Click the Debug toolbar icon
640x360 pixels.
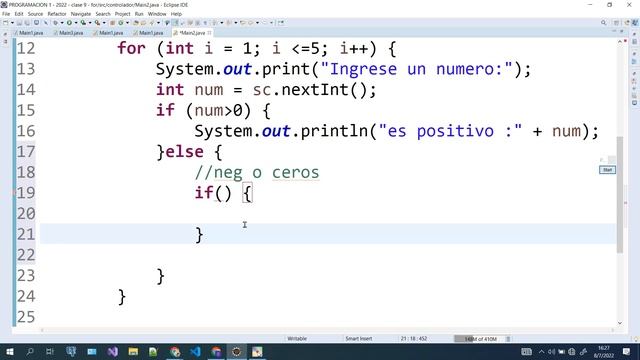pyautogui.click(x=56, y=23)
